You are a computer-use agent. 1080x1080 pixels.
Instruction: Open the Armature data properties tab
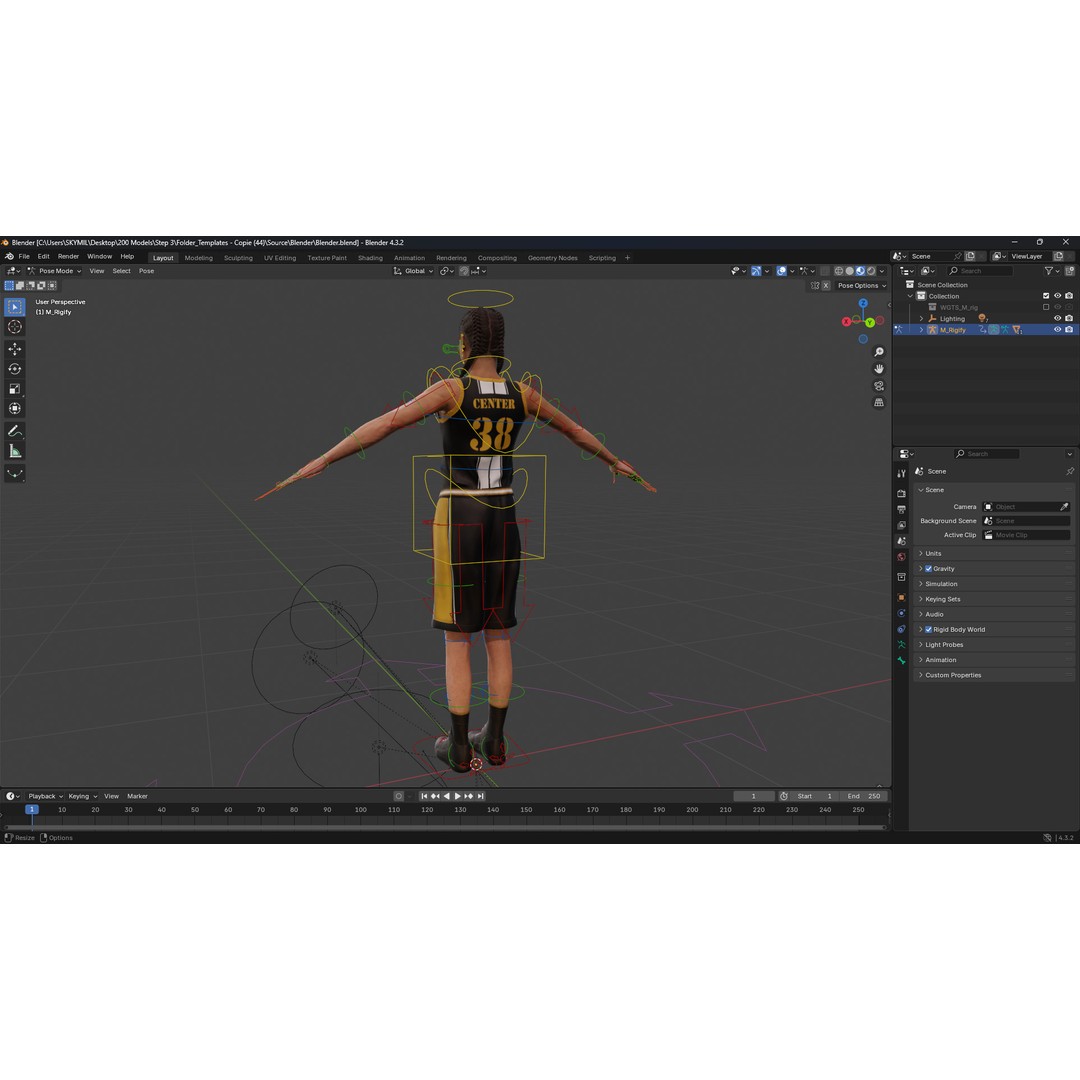901,645
